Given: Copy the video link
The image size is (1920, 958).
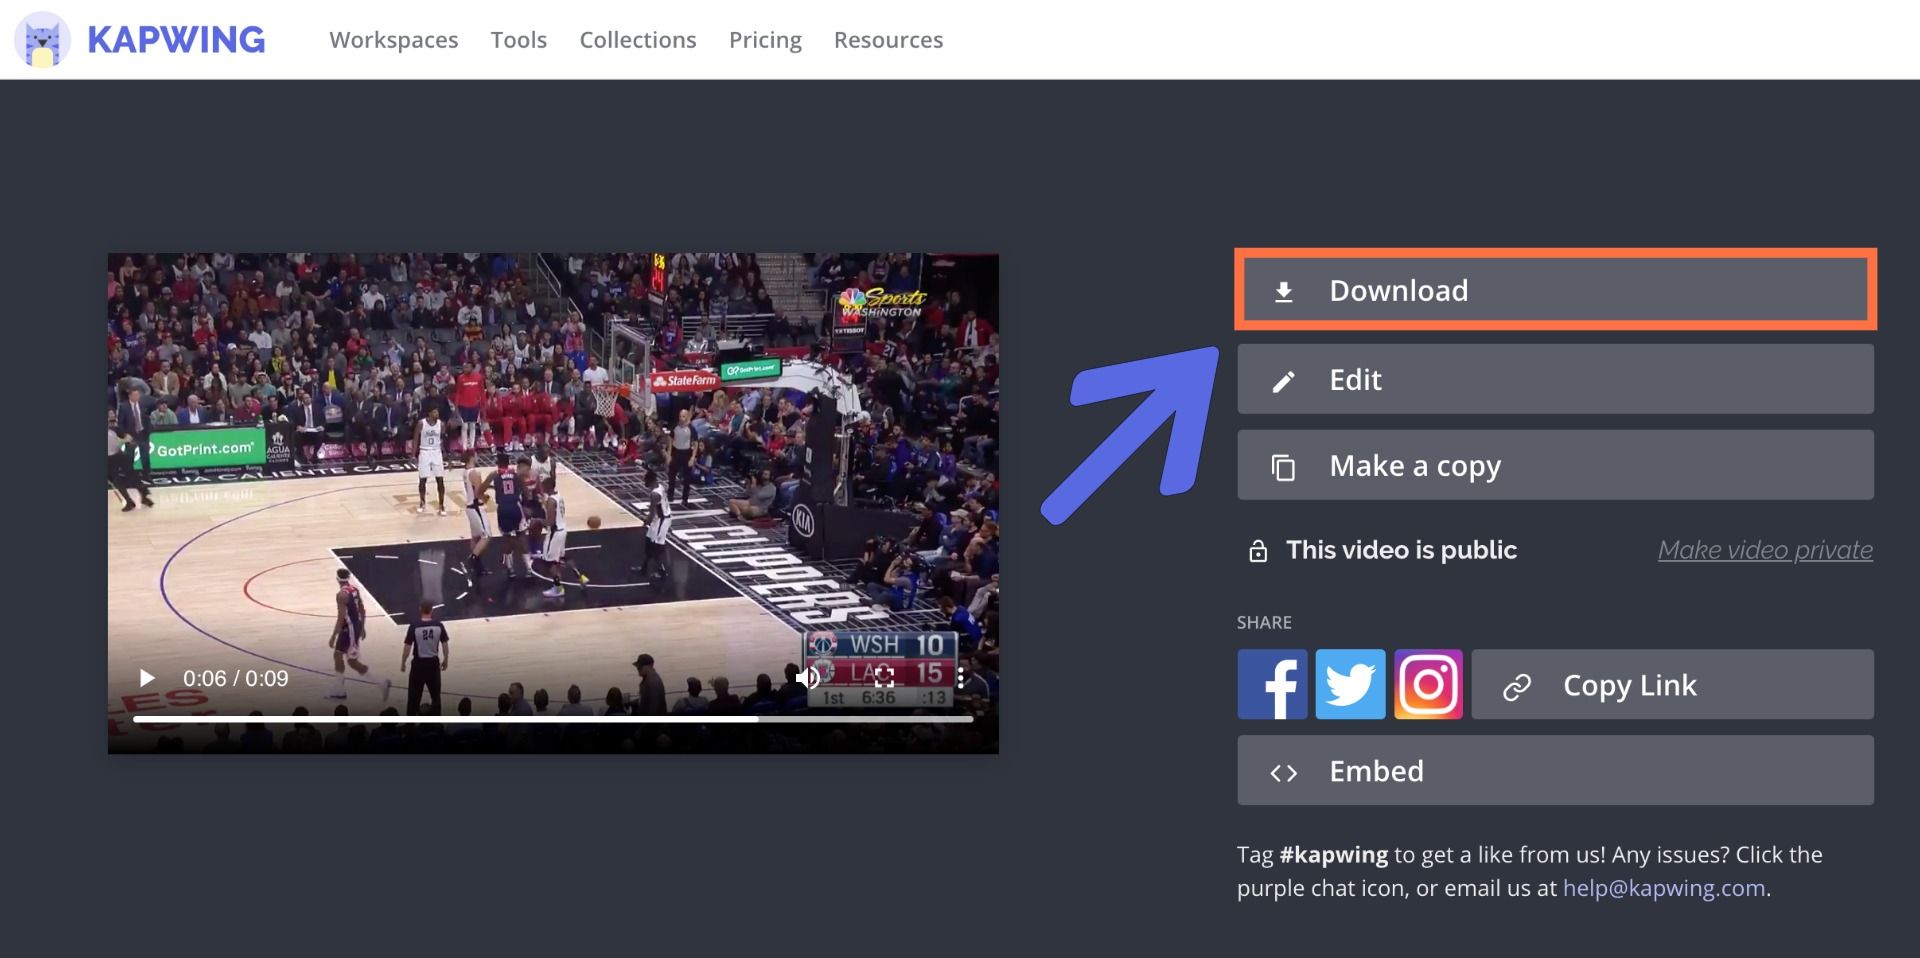Looking at the screenshot, I should (1672, 684).
